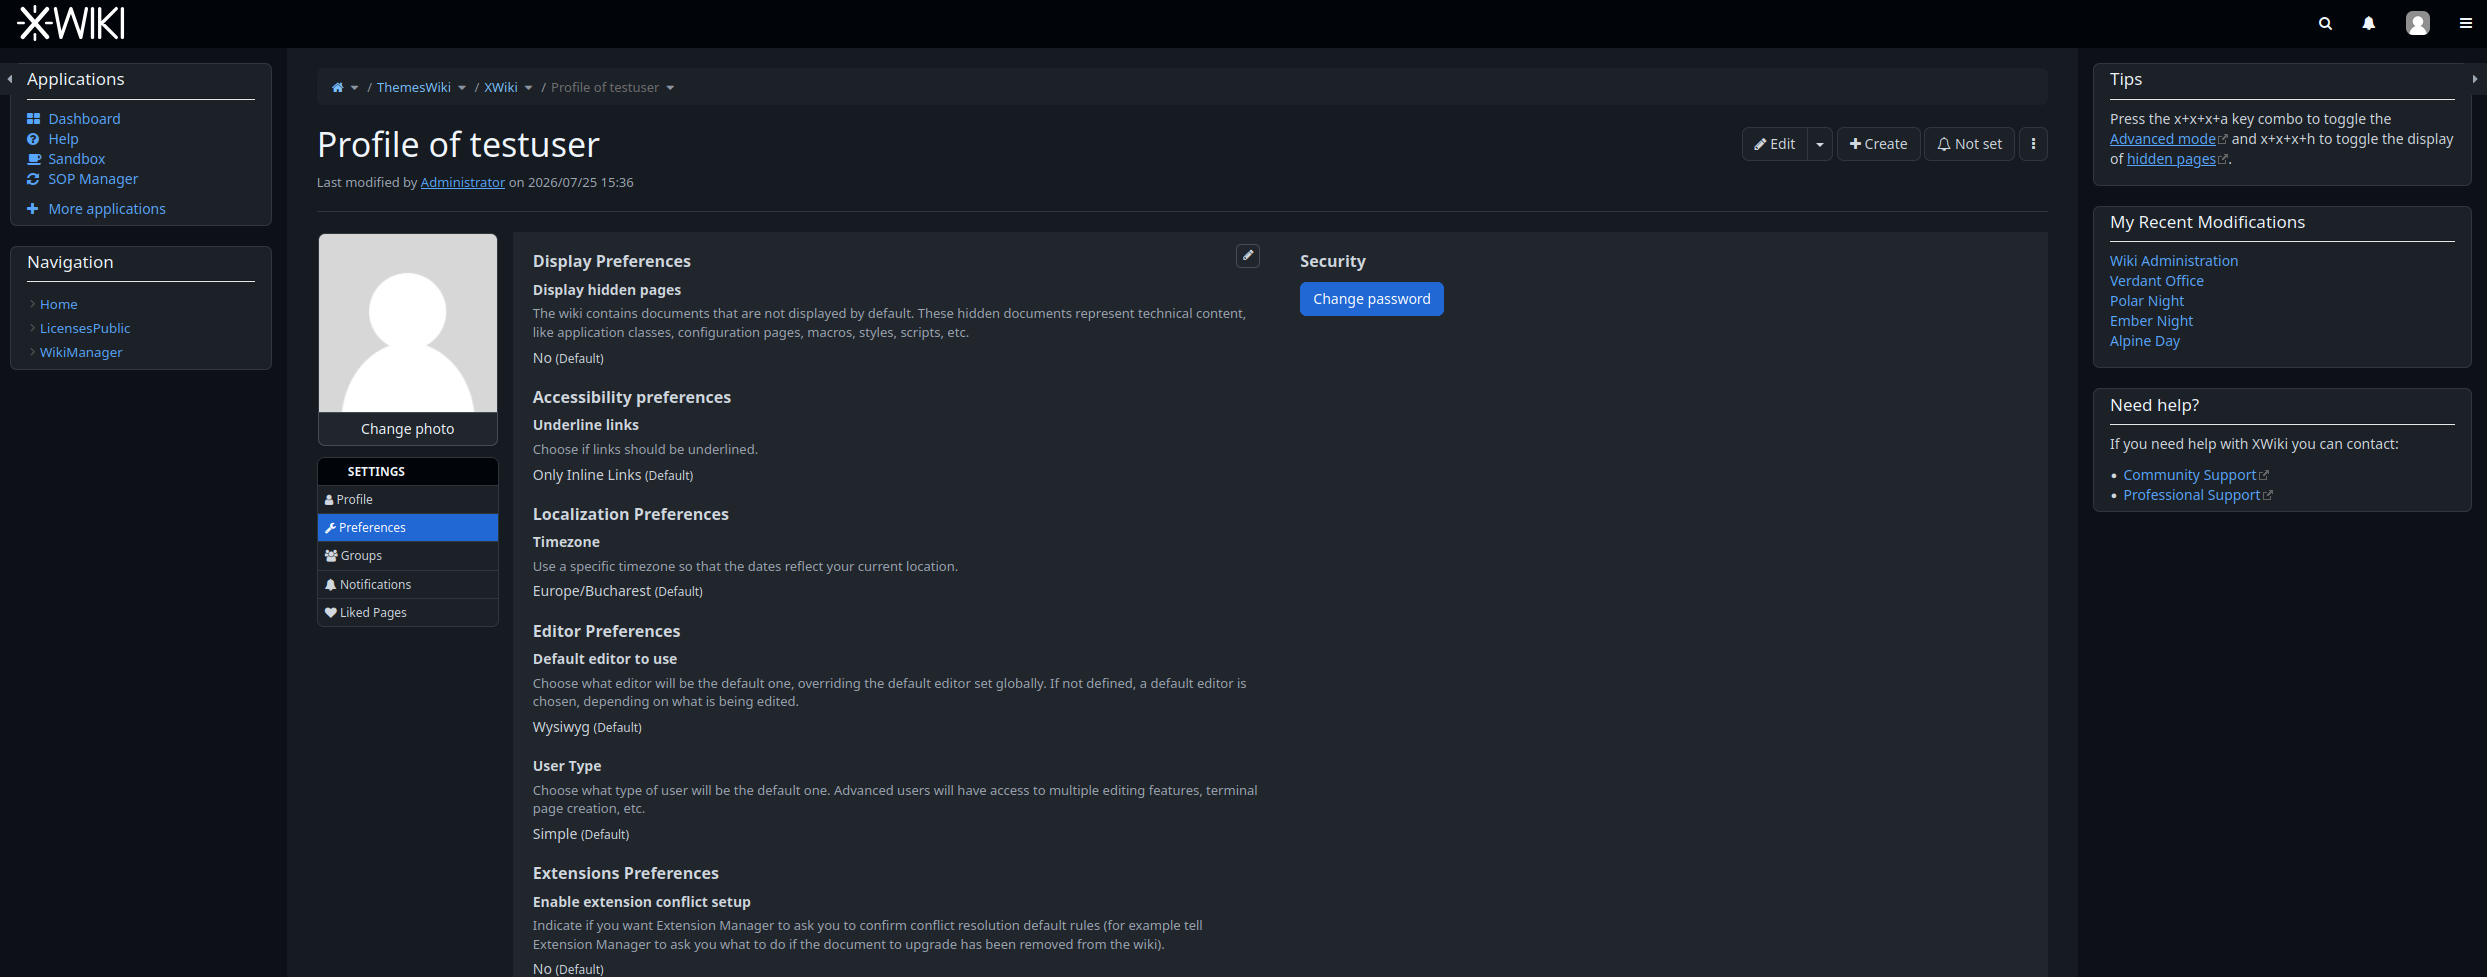Click More applications link

point(107,209)
